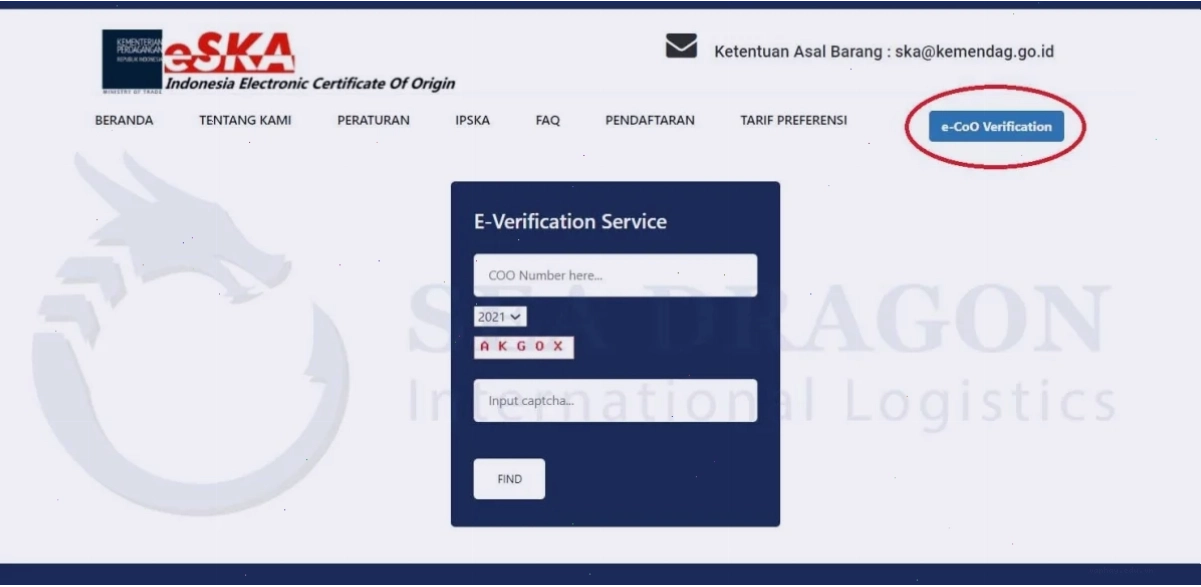1201x587 pixels.
Task: Open TARIF PREFERENSI menu item
Action: (793, 121)
